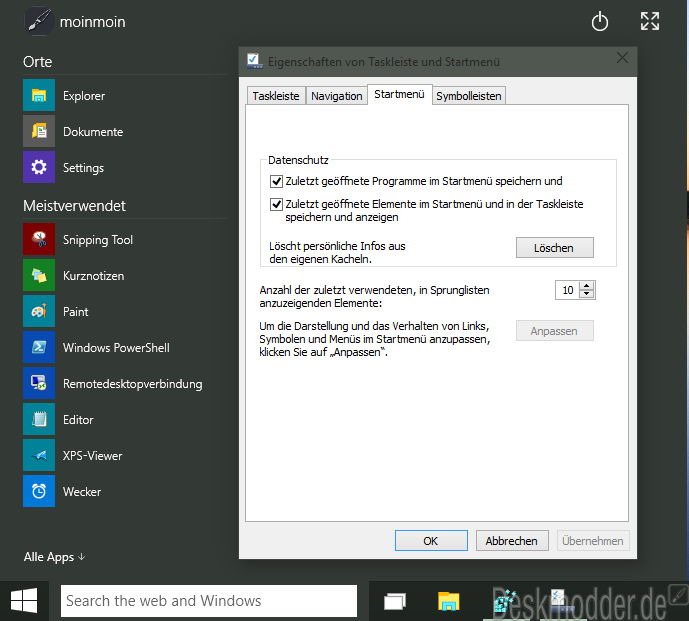This screenshot has height=621, width=689.
Task: Open the Wecker alarm clock icon
Action: pyautogui.click(x=39, y=491)
